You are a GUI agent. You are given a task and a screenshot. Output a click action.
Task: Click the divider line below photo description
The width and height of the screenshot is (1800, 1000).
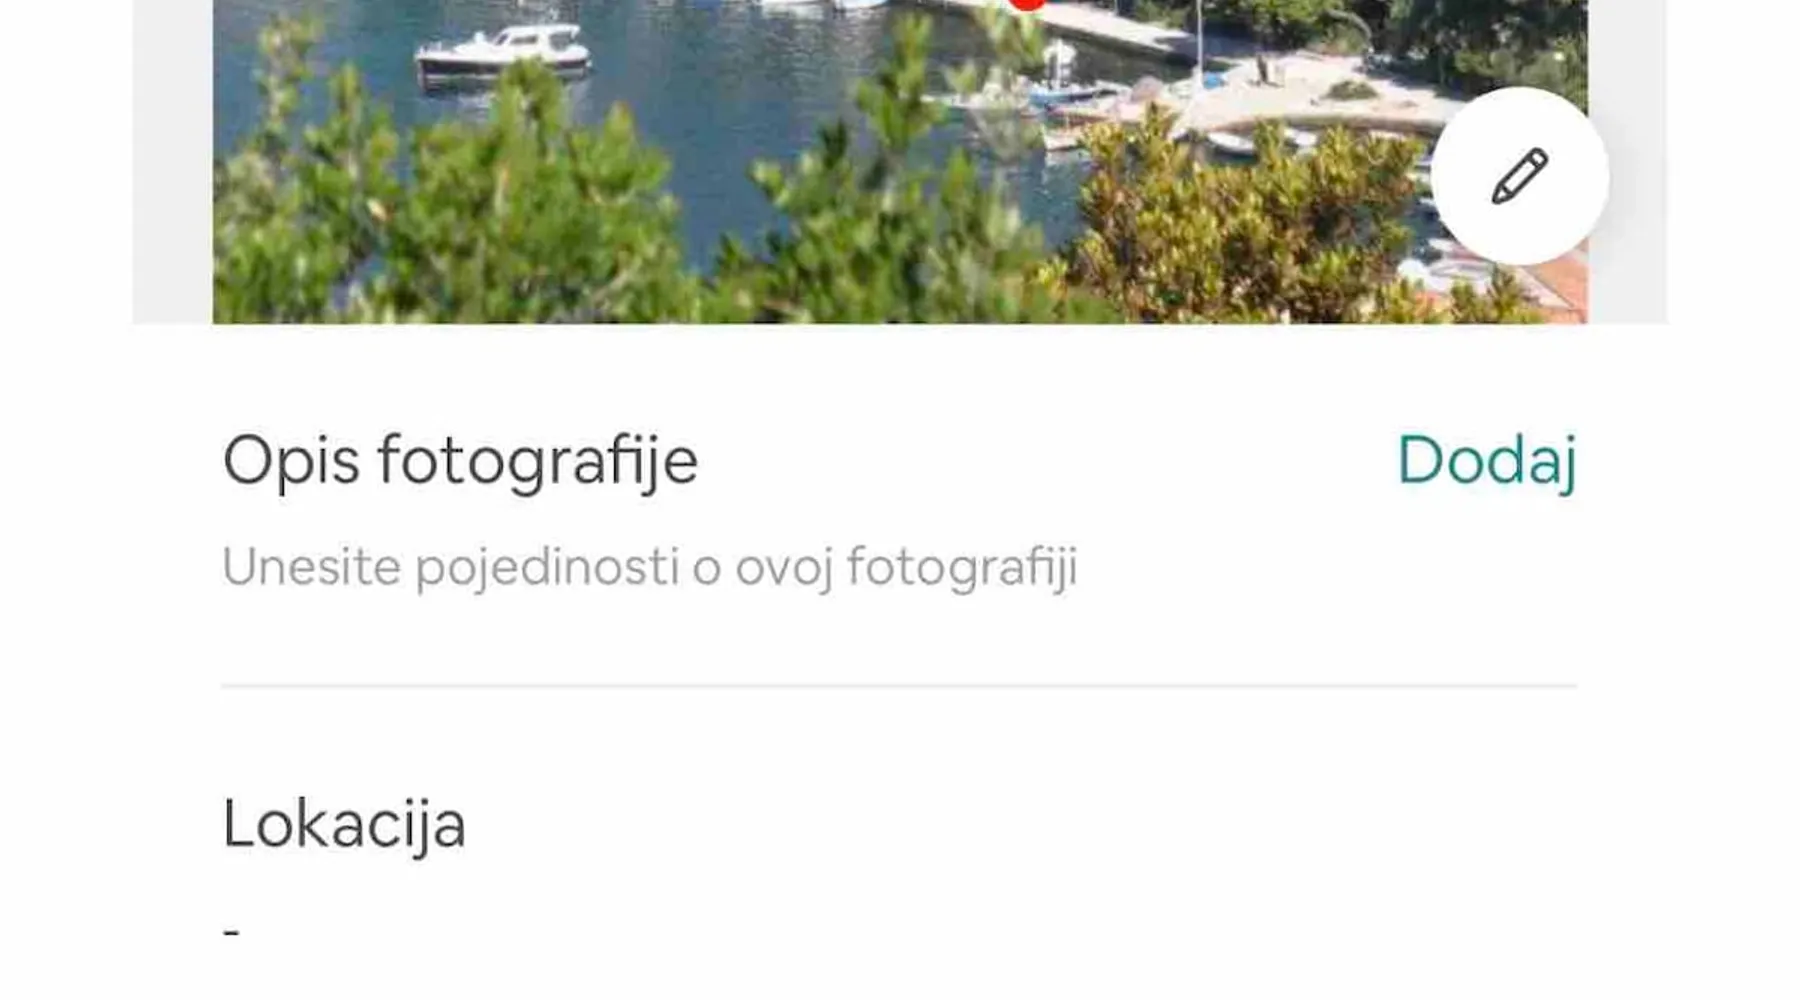[x=900, y=686]
